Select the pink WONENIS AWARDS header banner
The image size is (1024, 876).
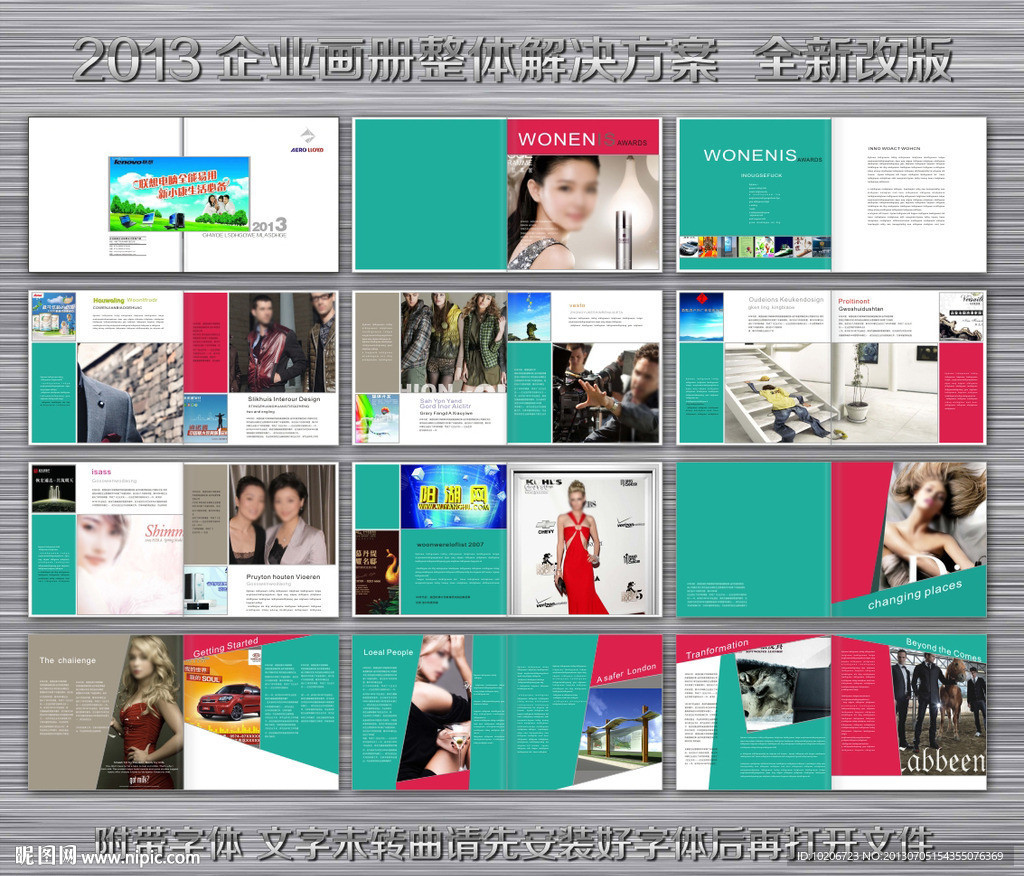[x=583, y=137]
